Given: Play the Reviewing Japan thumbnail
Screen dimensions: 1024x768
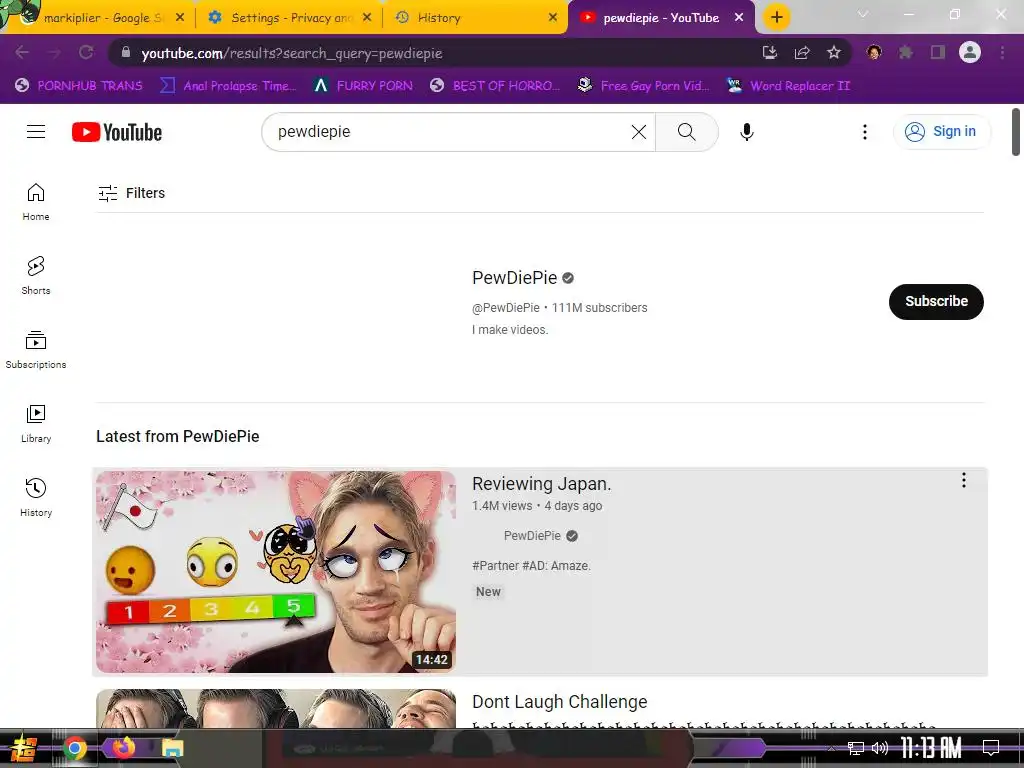Looking at the screenshot, I should click(x=276, y=571).
